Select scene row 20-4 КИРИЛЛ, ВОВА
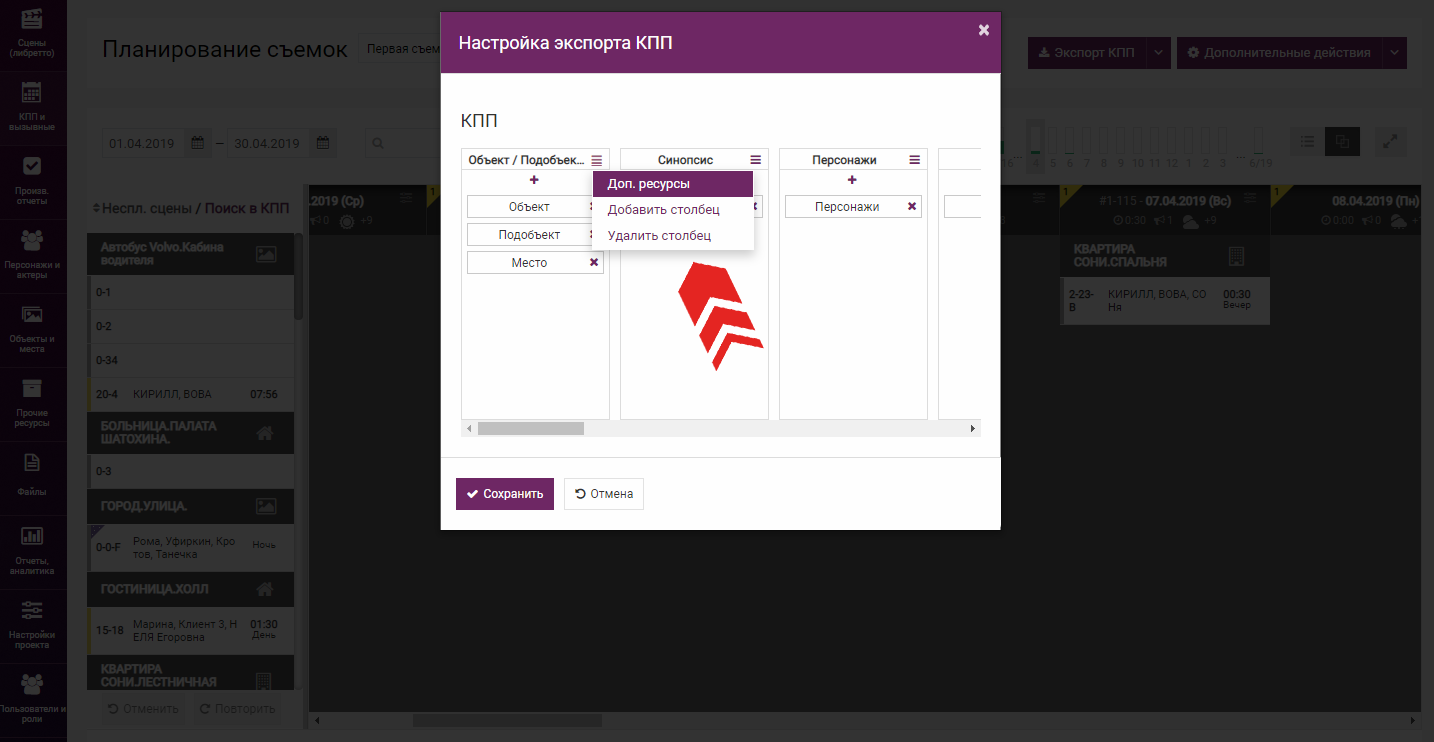This screenshot has width=1434, height=742. [x=190, y=394]
